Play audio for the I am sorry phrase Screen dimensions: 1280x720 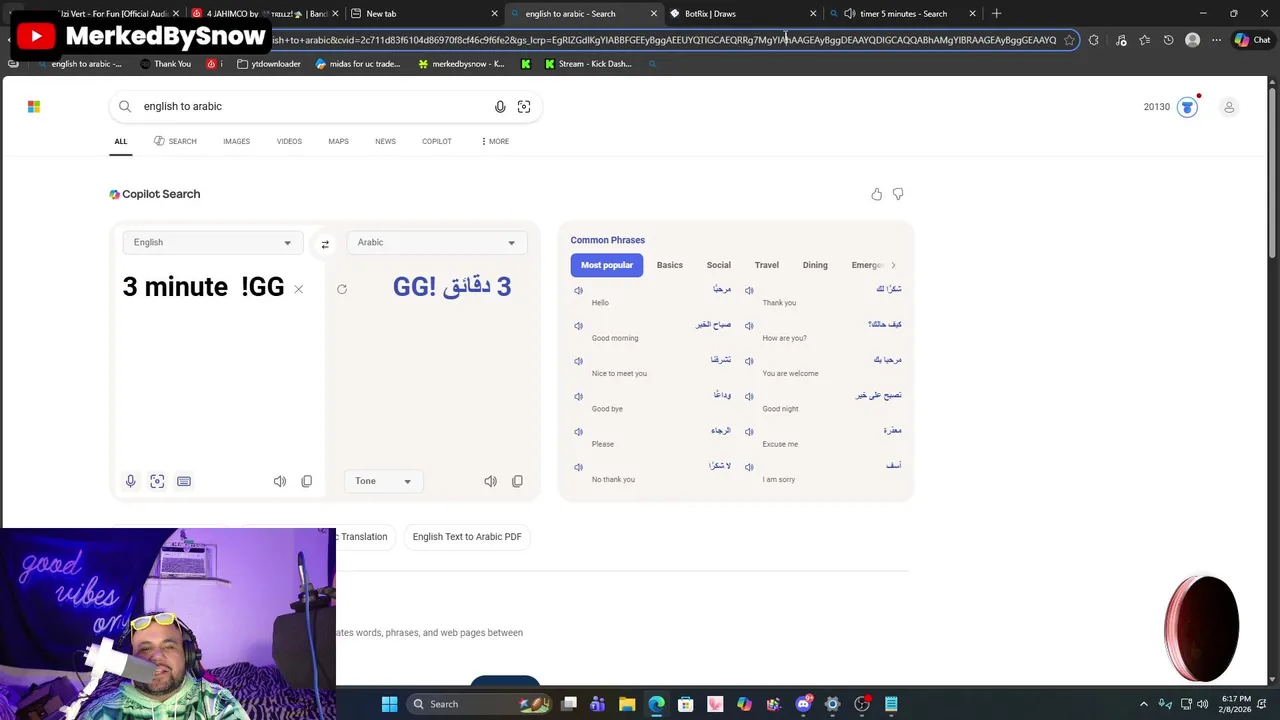coord(749,467)
